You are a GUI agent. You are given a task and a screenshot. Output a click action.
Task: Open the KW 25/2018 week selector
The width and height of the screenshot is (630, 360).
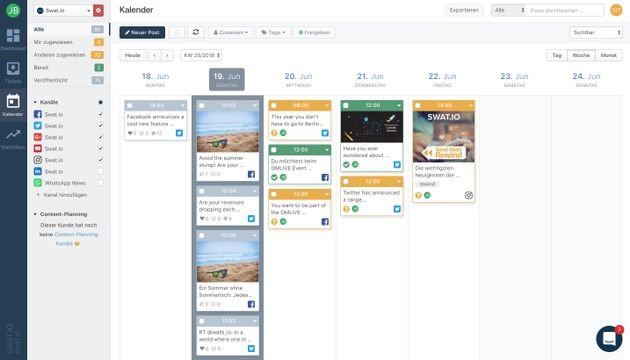[x=201, y=55]
